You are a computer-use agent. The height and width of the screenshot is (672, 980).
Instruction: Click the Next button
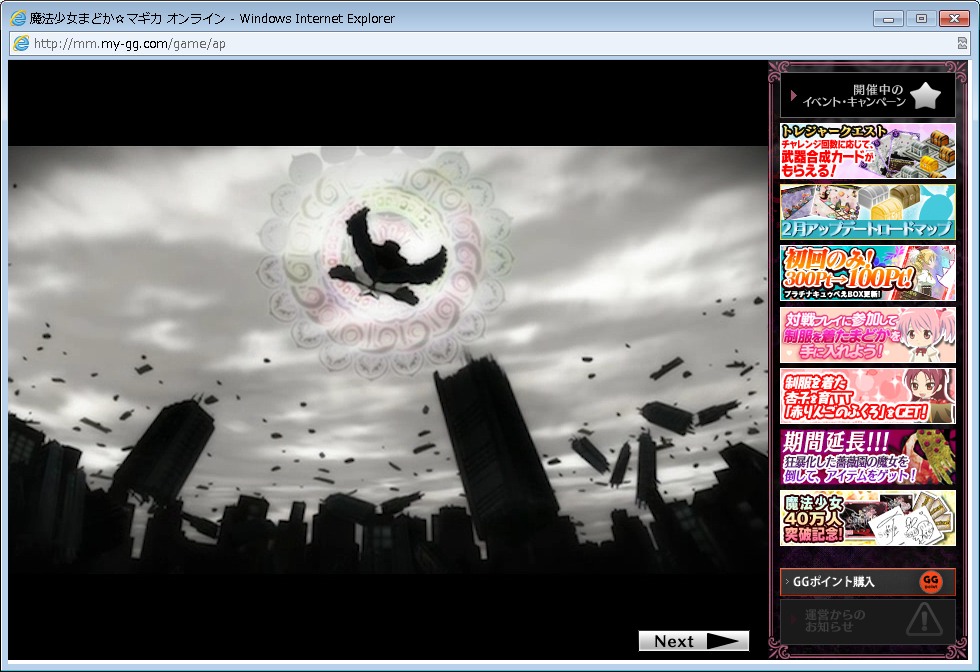pos(693,641)
